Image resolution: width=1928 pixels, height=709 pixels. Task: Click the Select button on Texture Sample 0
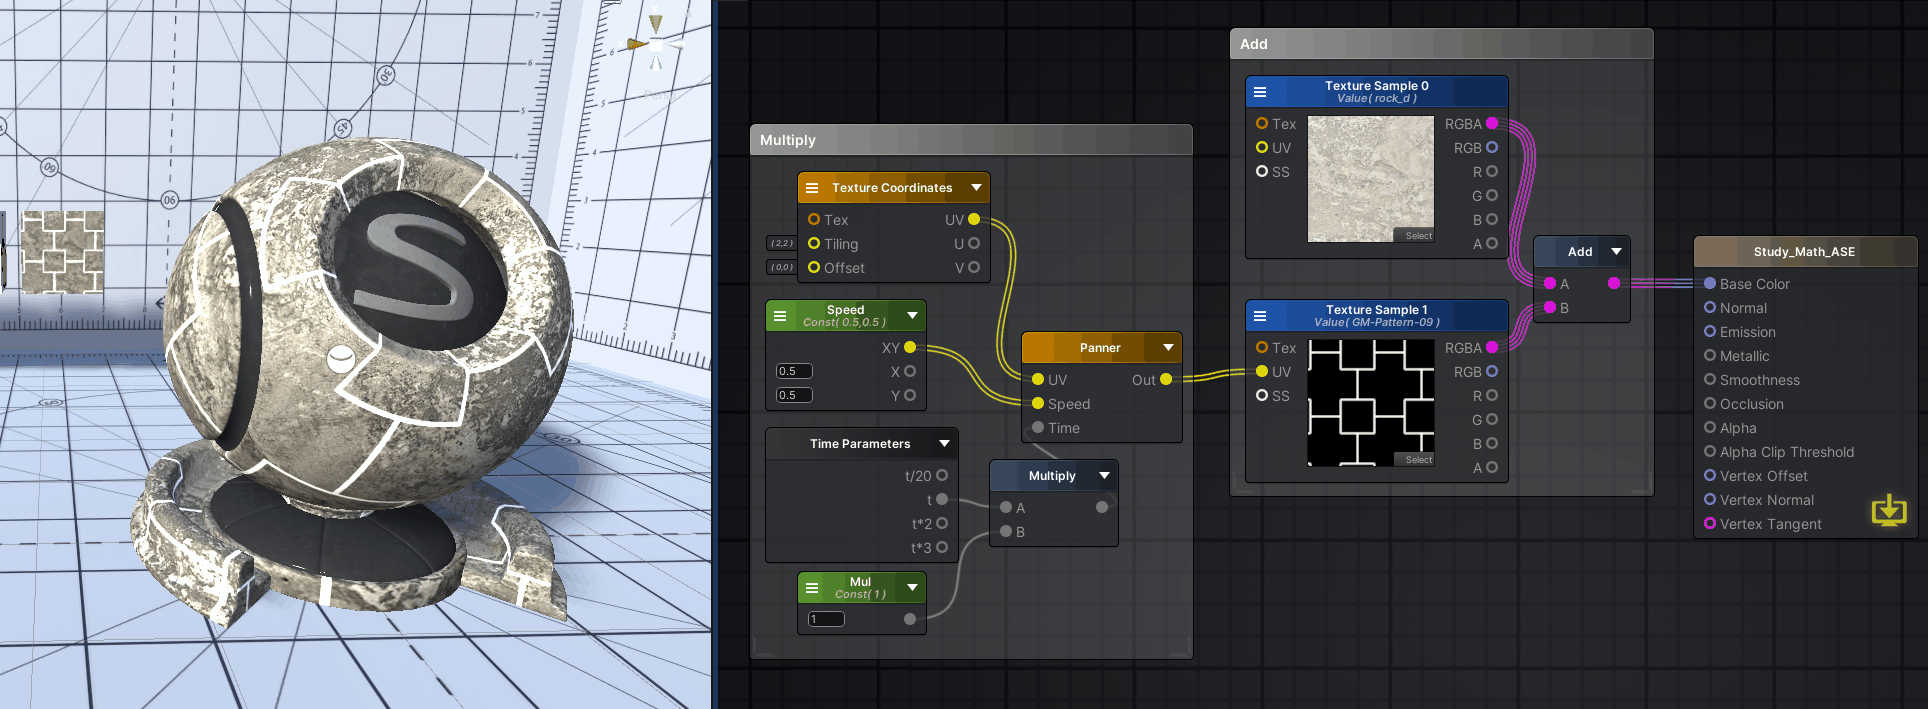click(1418, 236)
